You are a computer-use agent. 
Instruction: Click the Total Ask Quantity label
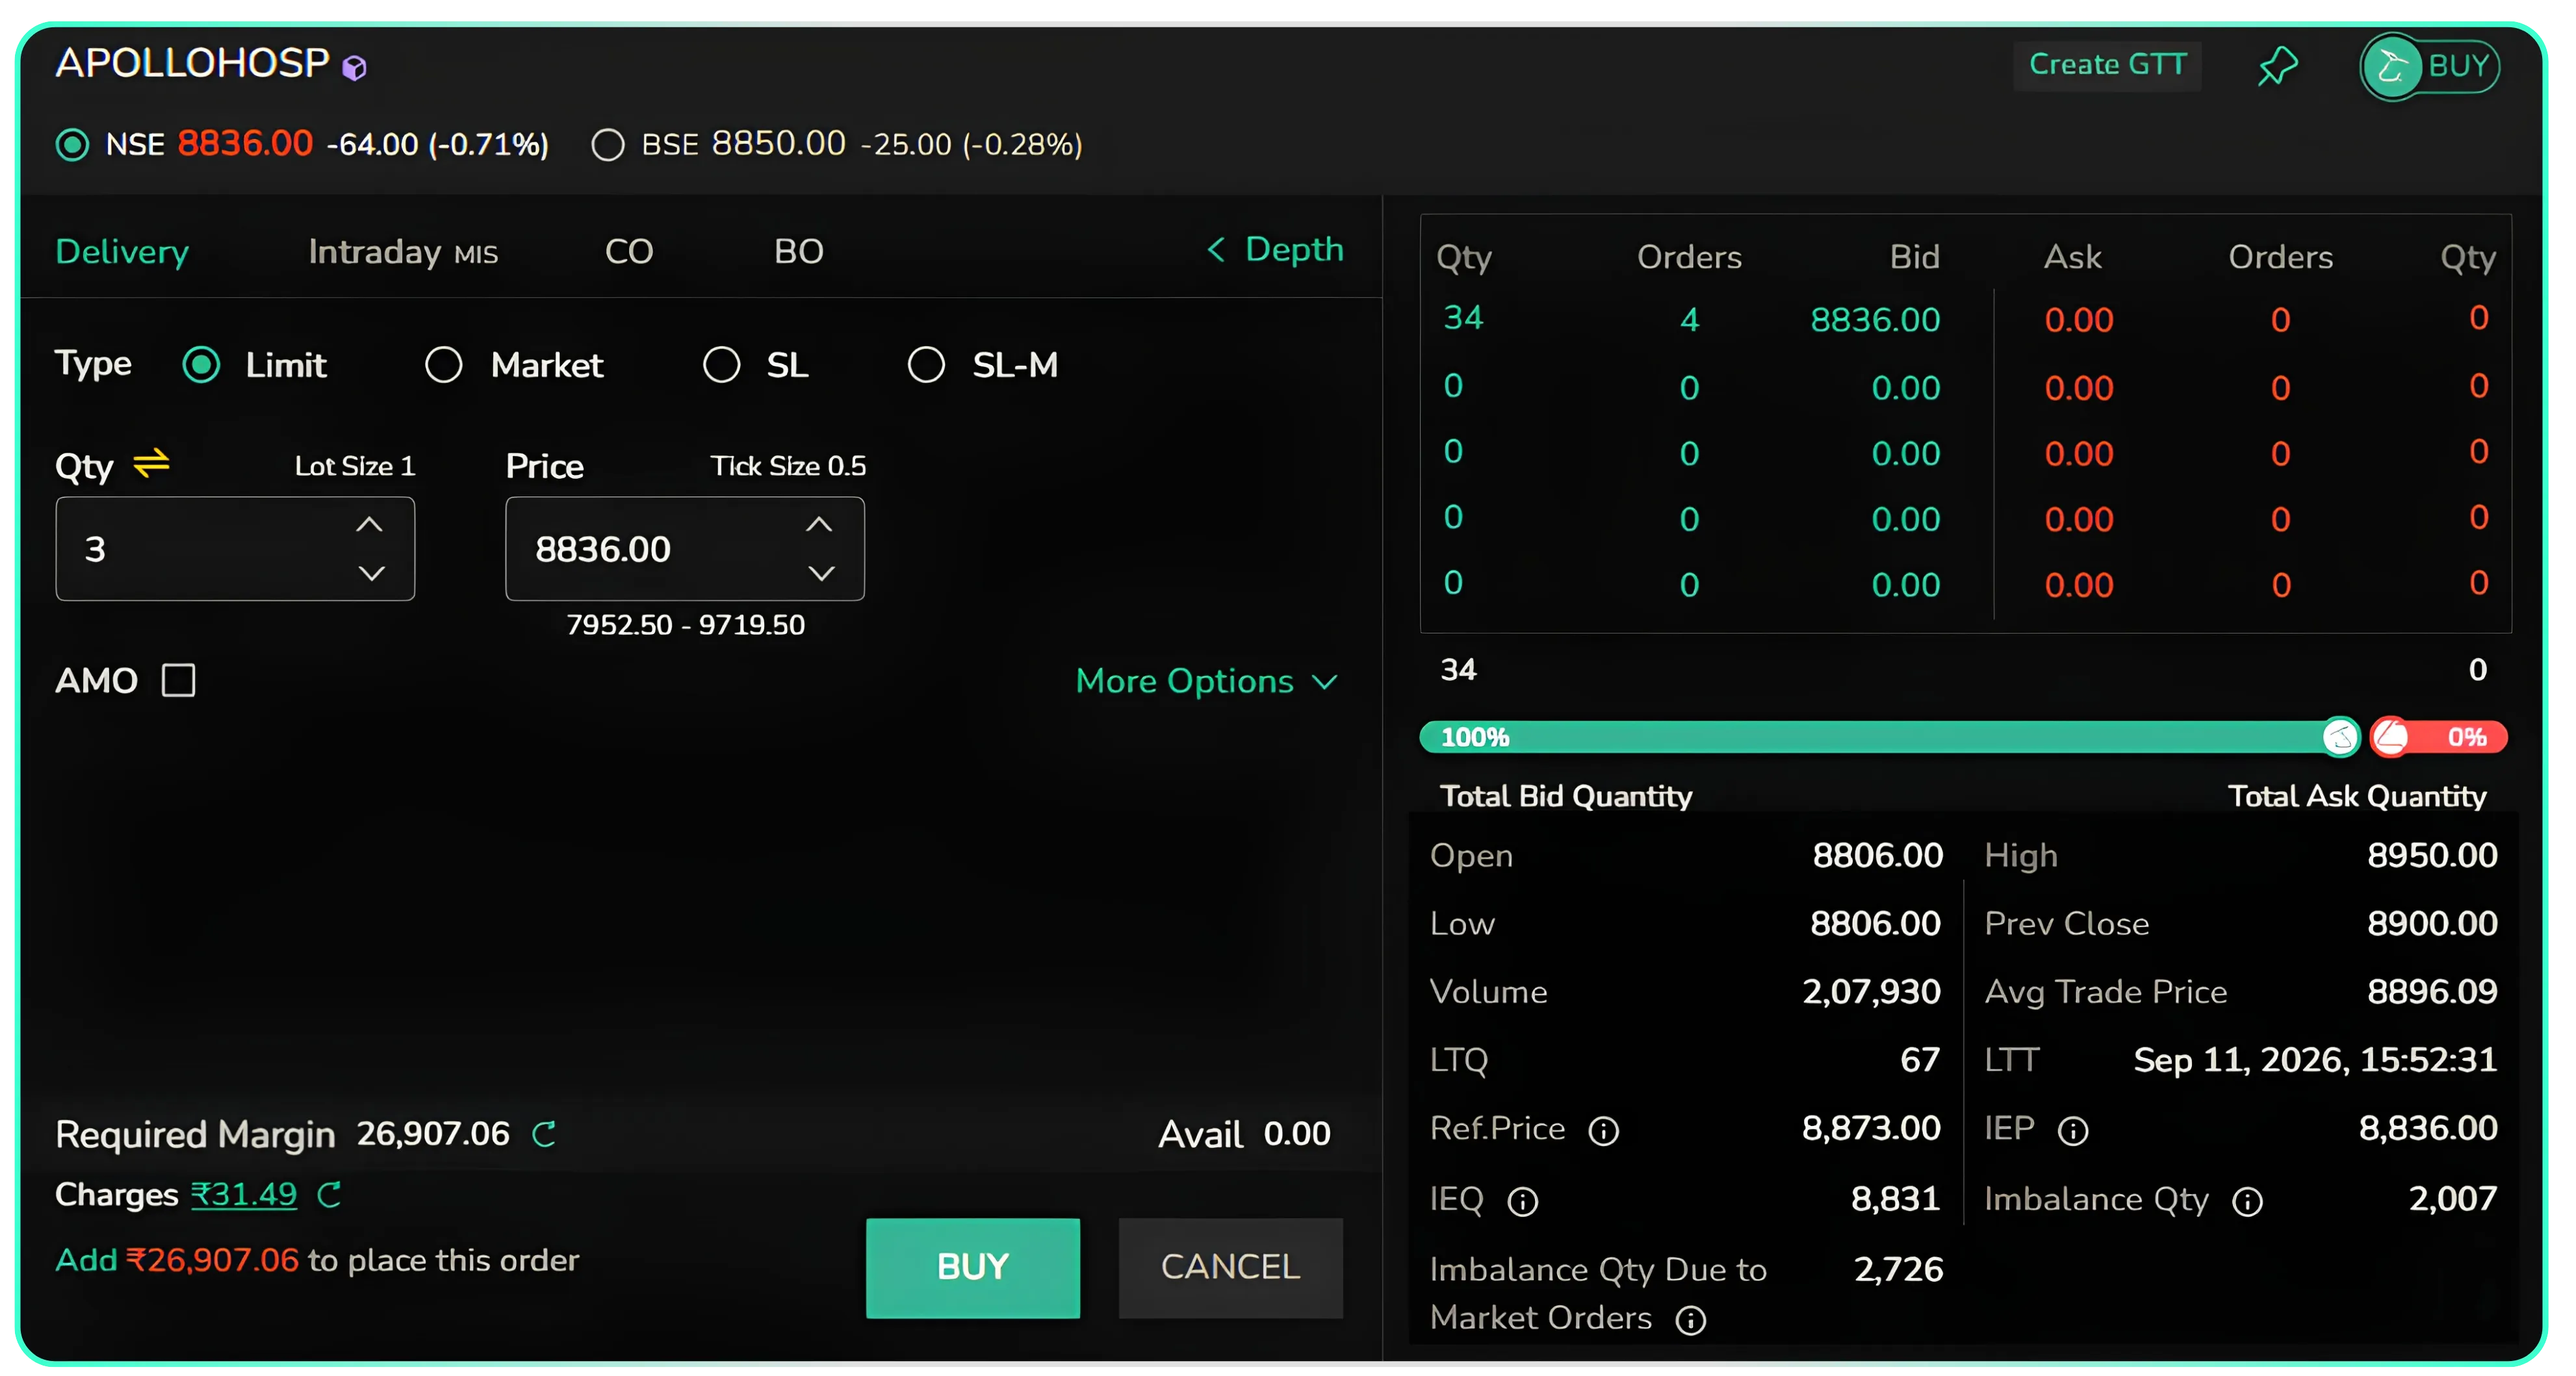tap(2357, 796)
